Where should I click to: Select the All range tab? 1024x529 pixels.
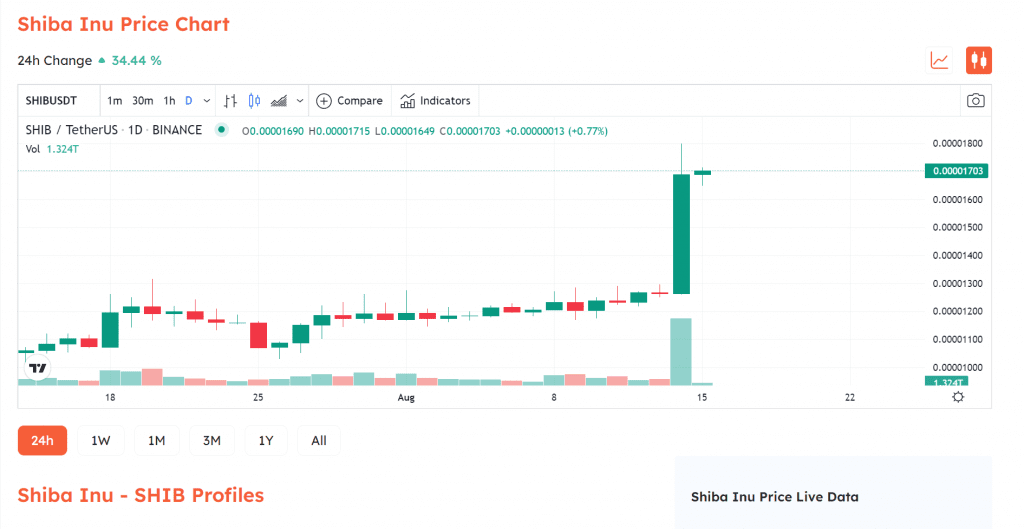coord(319,440)
